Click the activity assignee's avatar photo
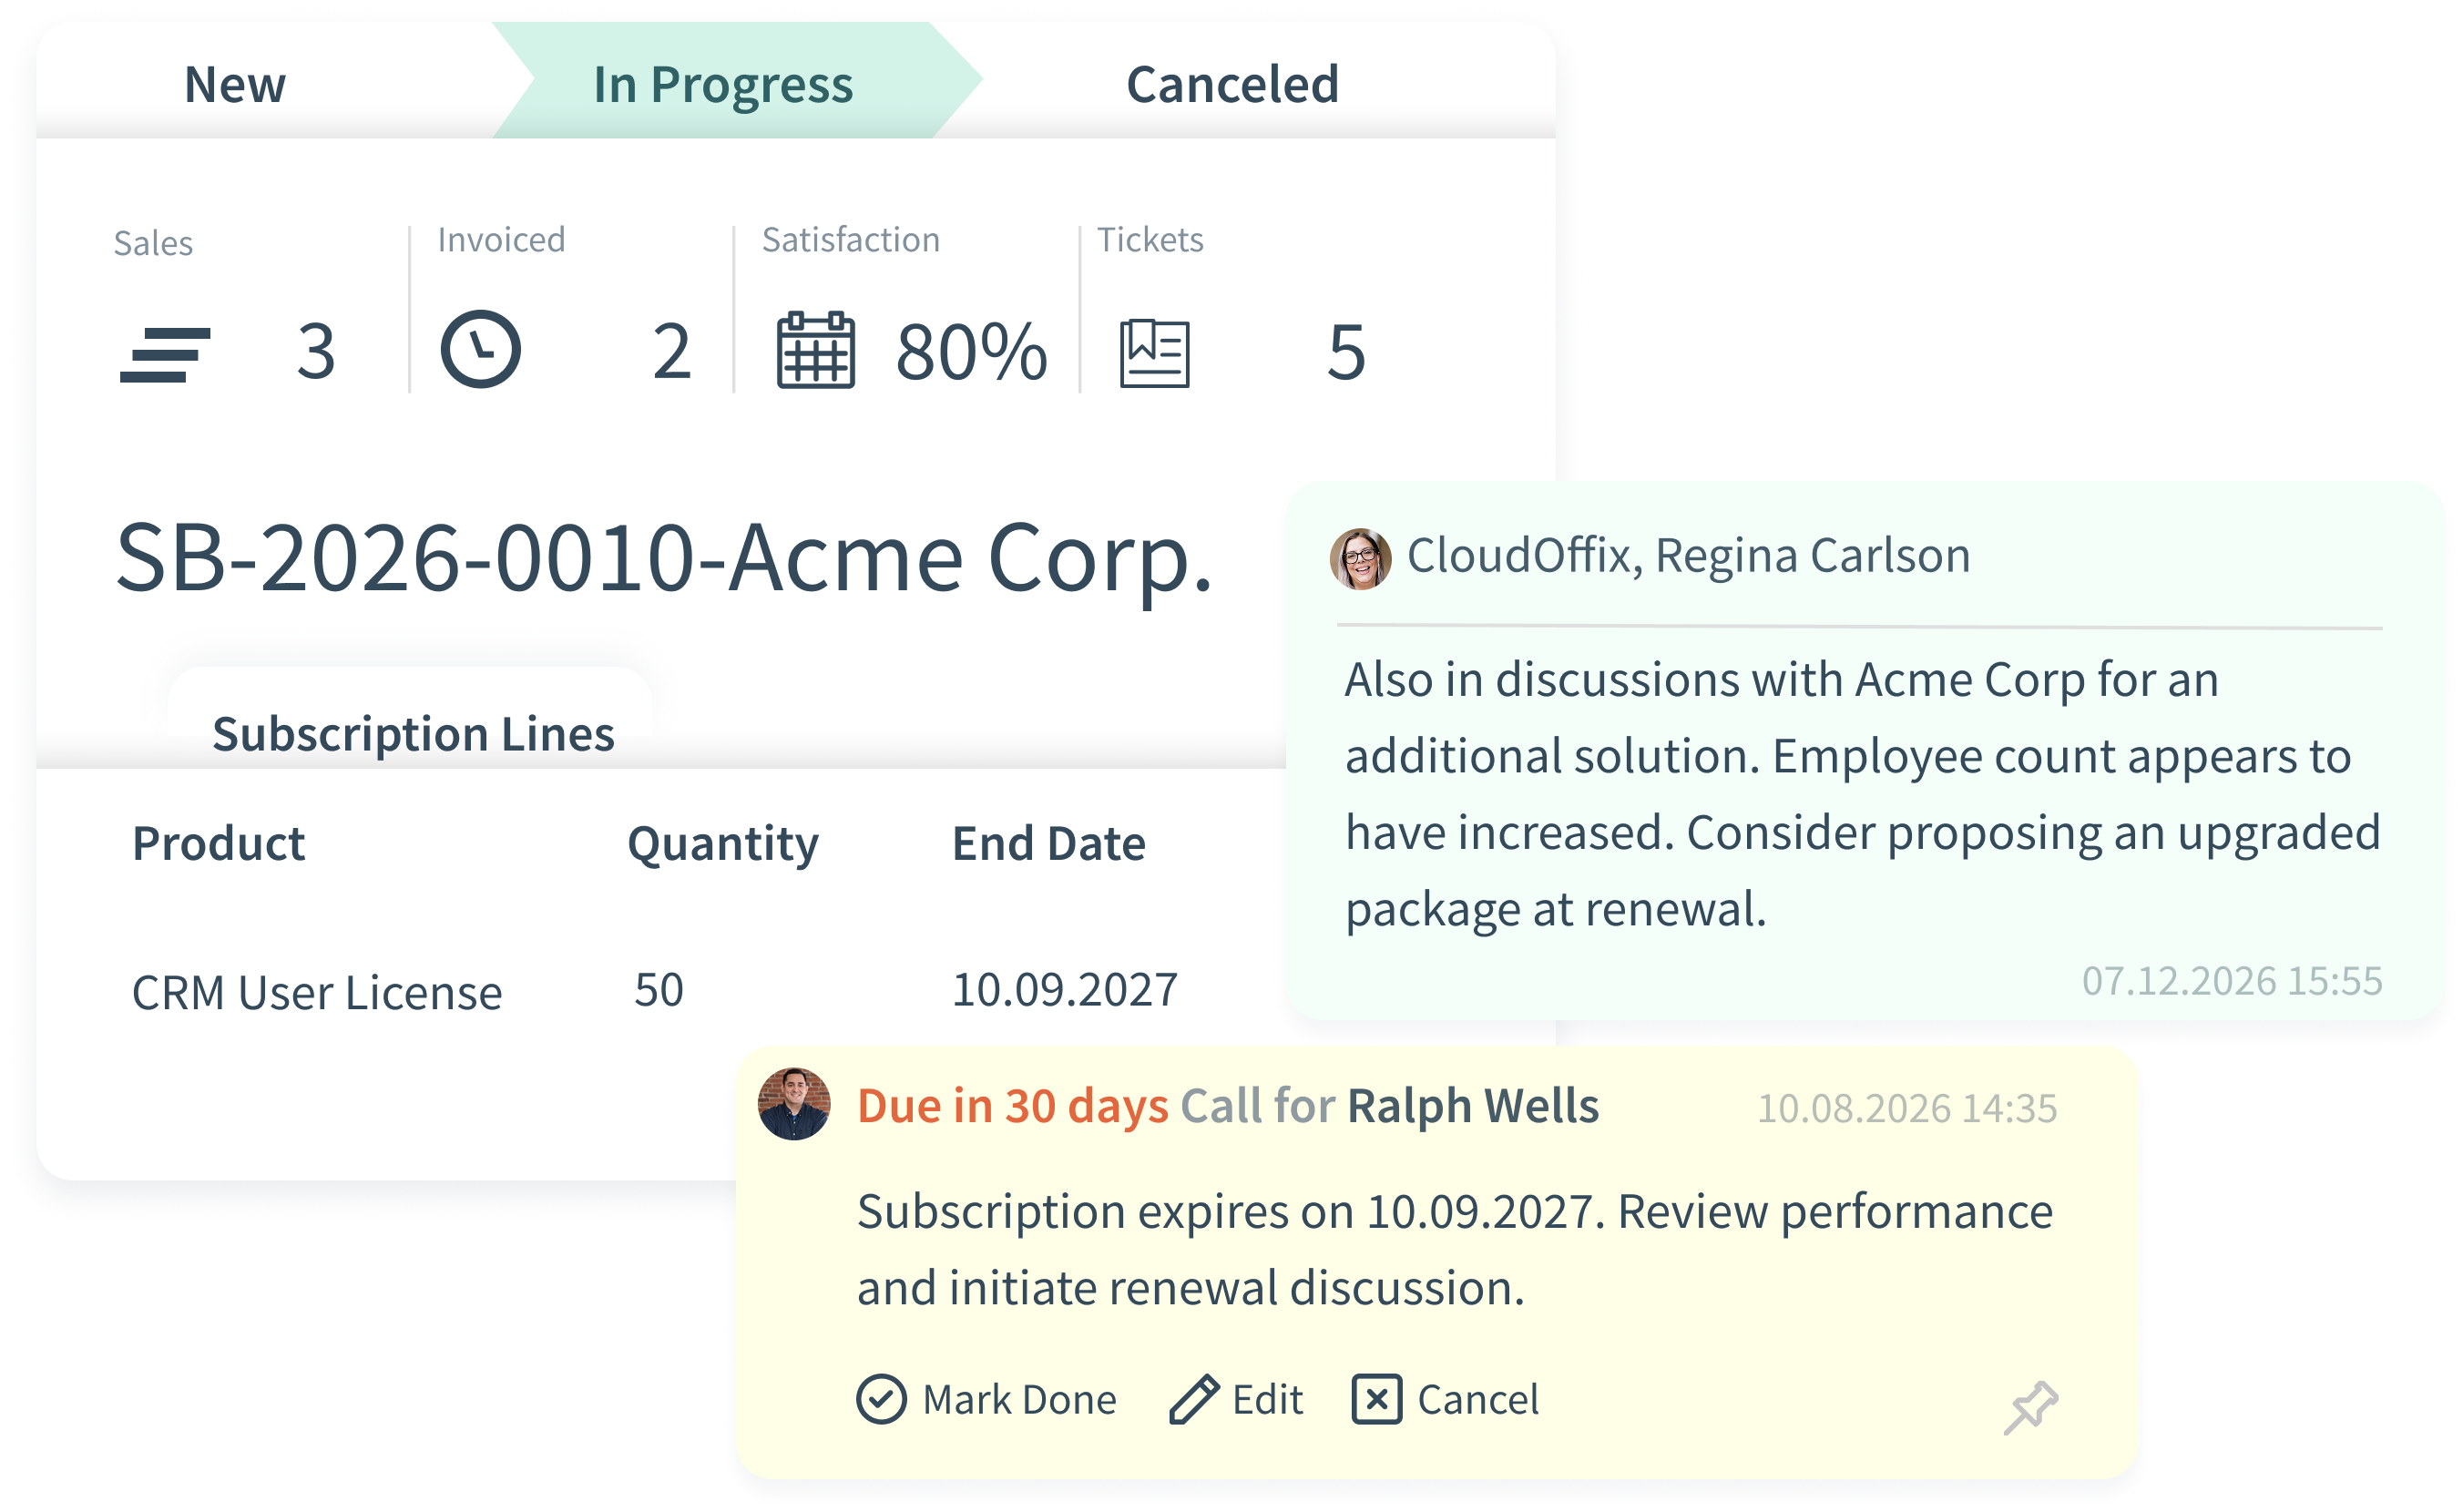 pos(794,1104)
